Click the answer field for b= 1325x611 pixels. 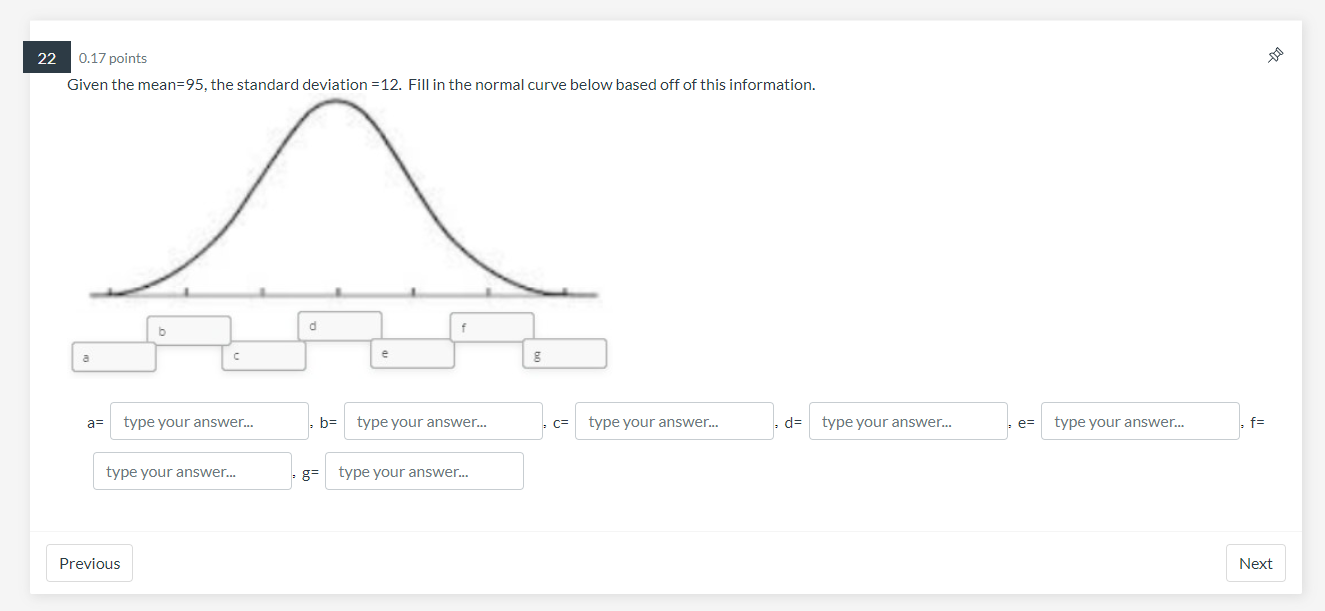point(443,421)
